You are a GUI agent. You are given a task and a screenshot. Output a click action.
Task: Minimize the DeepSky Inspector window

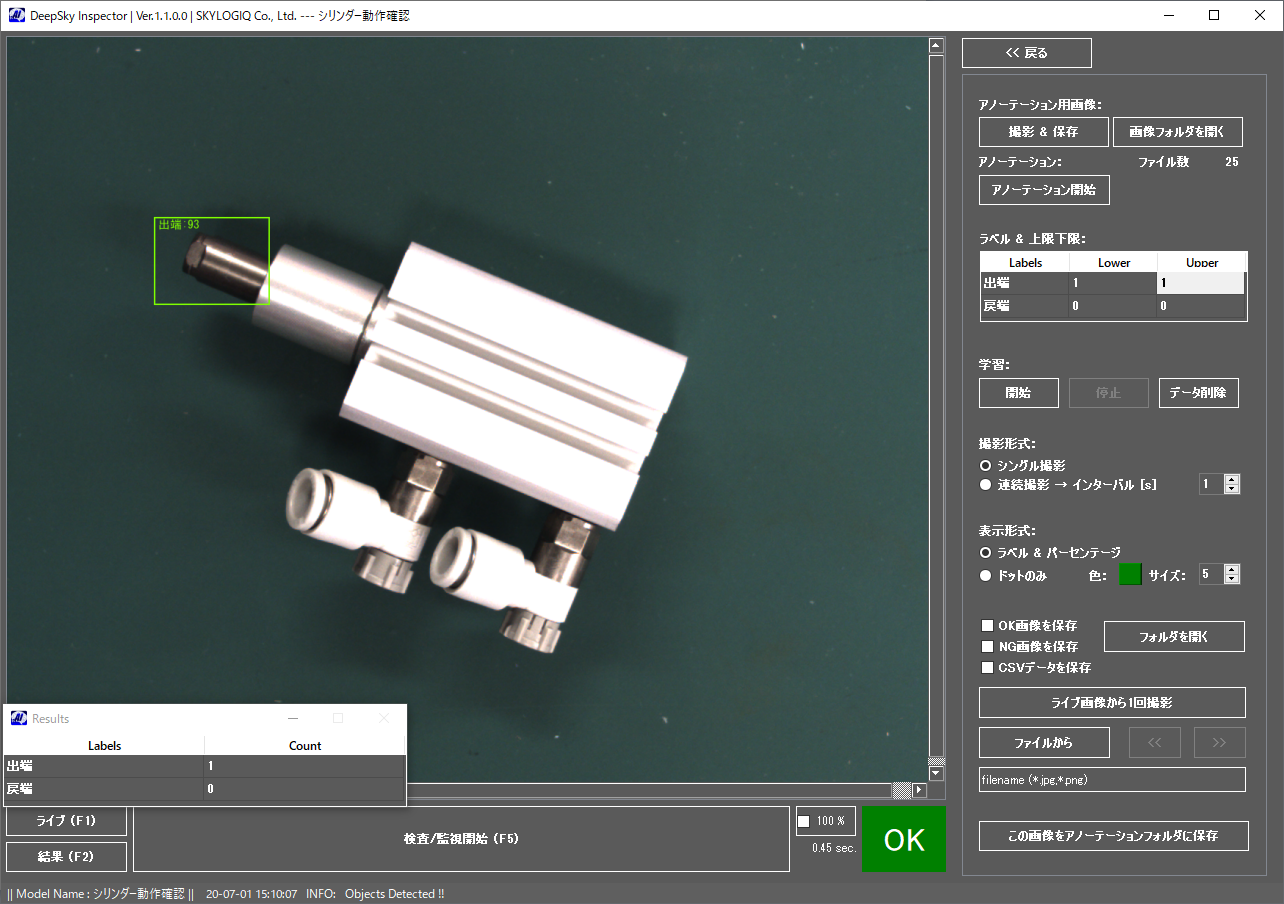[x=1169, y=15]
